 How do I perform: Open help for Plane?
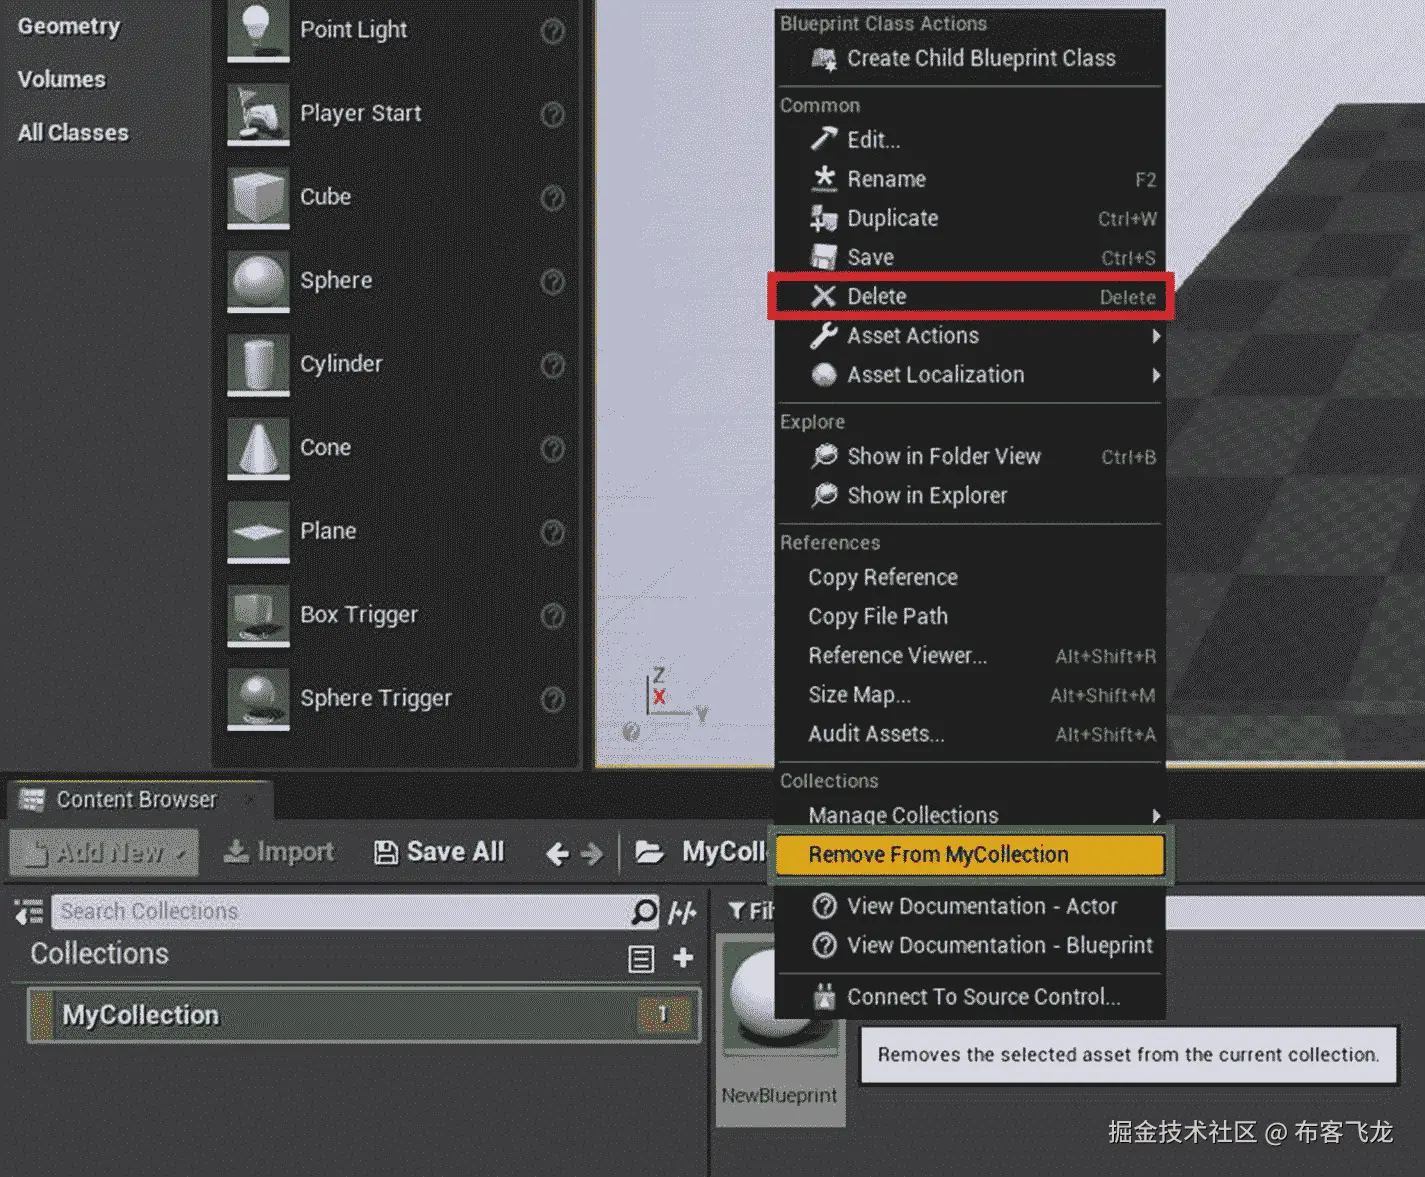[x=552, y=532]
